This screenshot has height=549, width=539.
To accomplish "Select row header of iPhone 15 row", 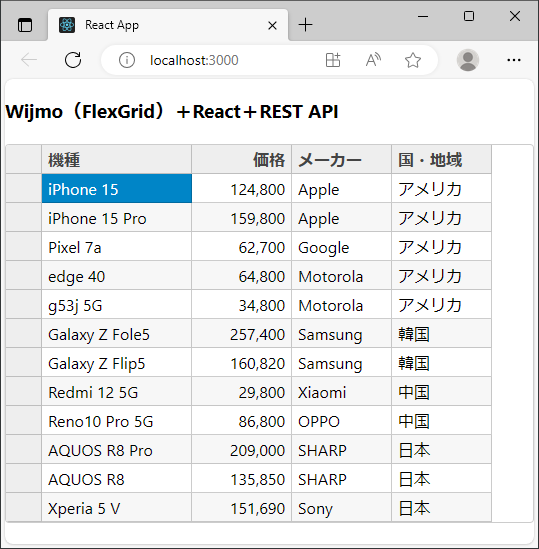I will tap(24, 188).
